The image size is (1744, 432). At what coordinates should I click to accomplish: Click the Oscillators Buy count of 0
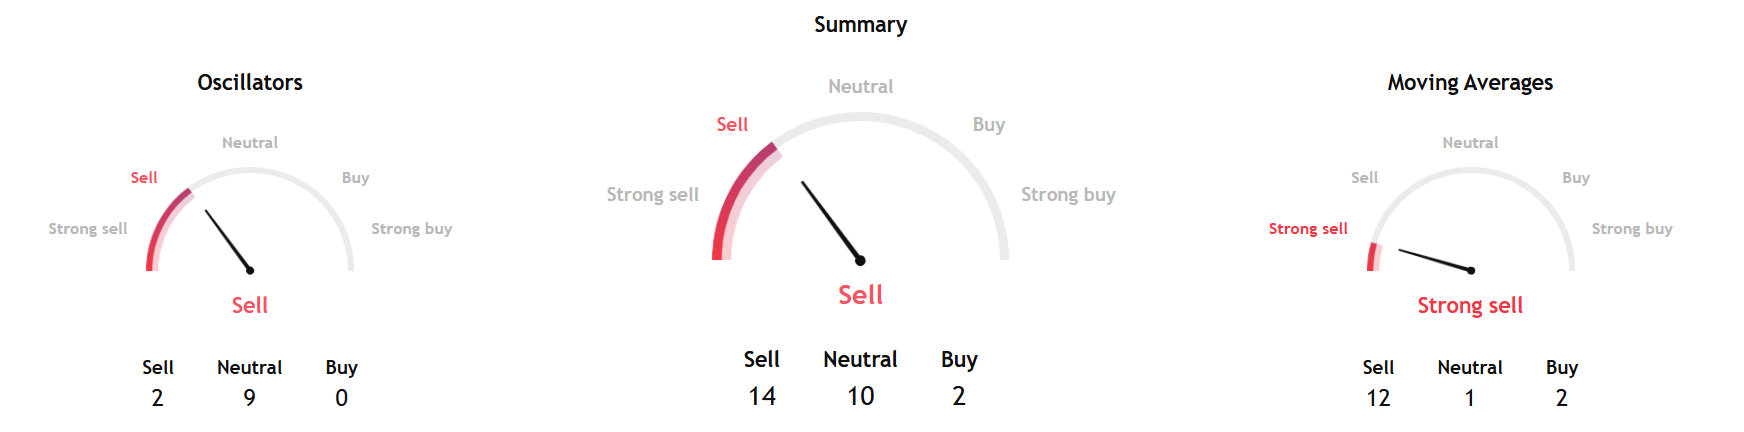point(342,398)
